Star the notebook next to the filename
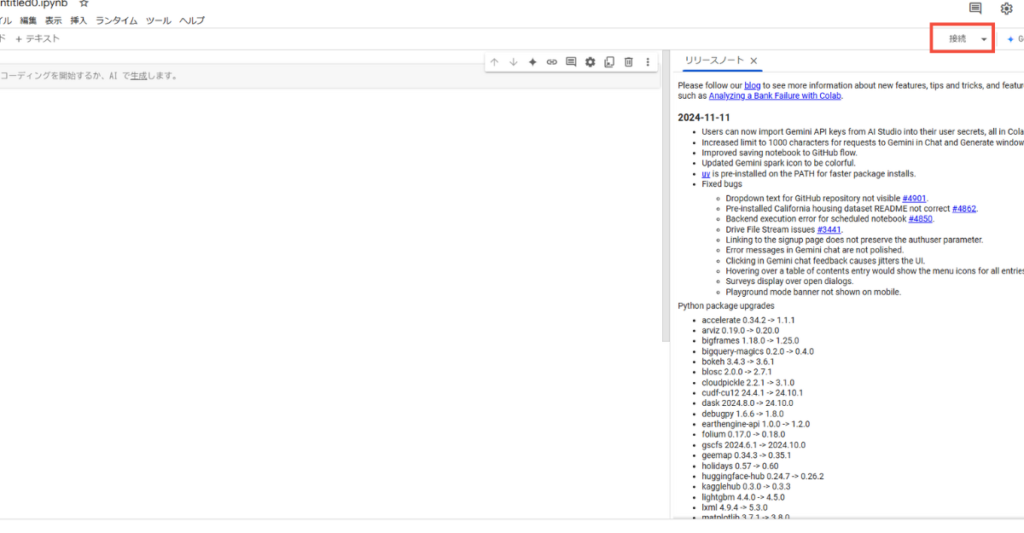The width and height of the screenshot is (1024, 533). point(84,4)
